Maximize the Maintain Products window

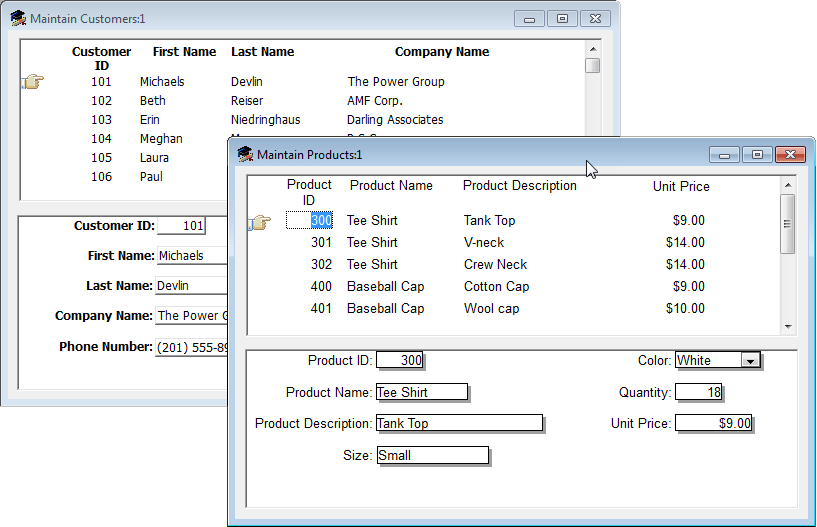pyautogui.click(x=757, y=154)
